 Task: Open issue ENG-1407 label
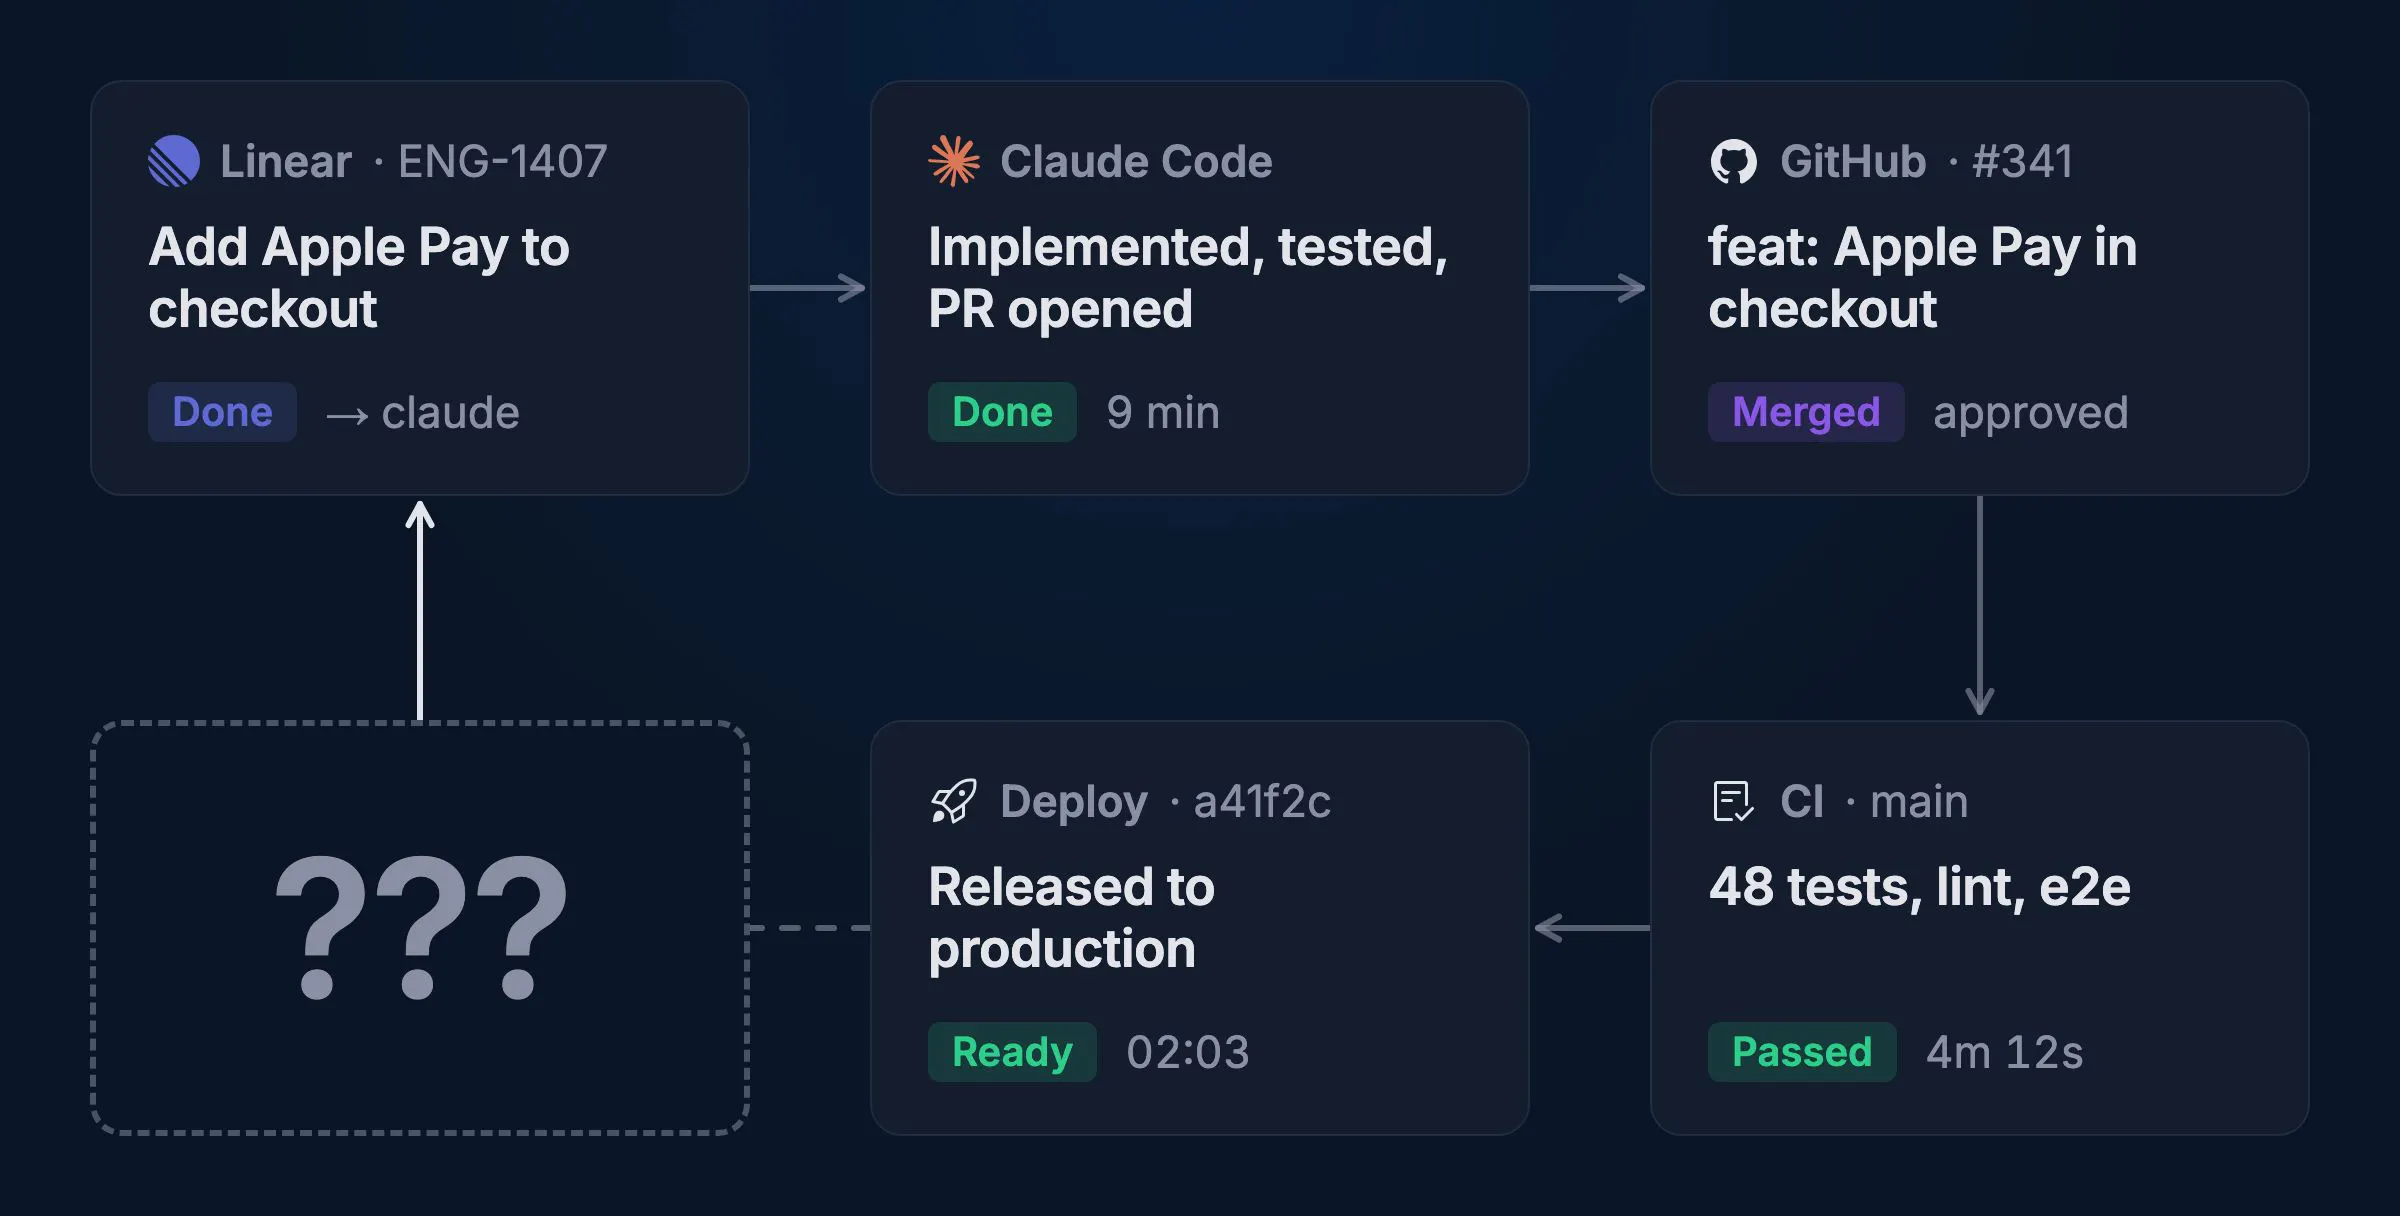tap(503, 161)
